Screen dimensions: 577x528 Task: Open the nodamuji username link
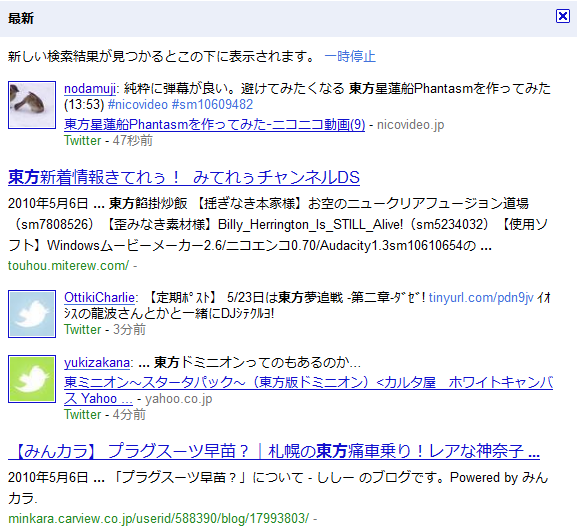coord(90,88)
